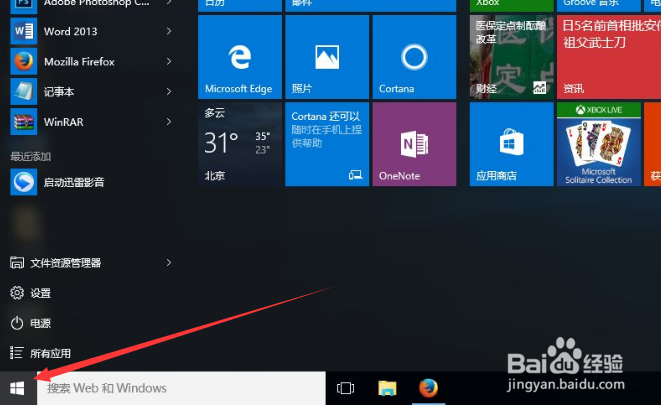
Task: Open File Explorer from the taskbar
Action: pos(387,388)
